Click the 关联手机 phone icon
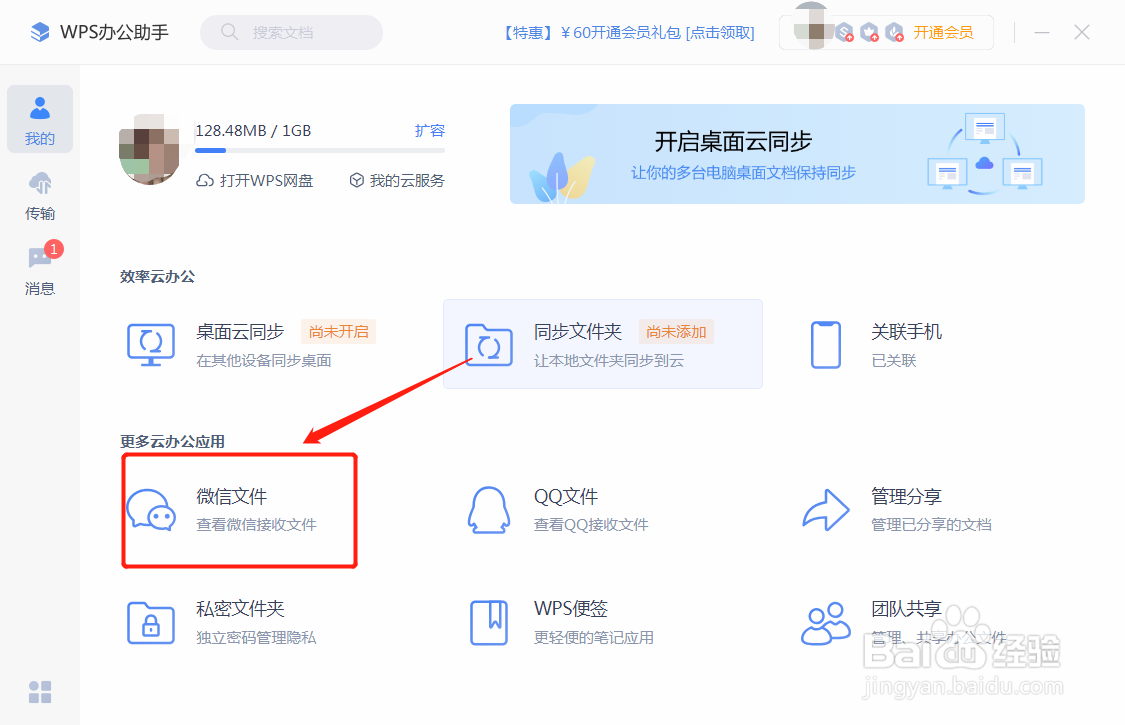Screen dimensions: 1125x725 point(826,345)
